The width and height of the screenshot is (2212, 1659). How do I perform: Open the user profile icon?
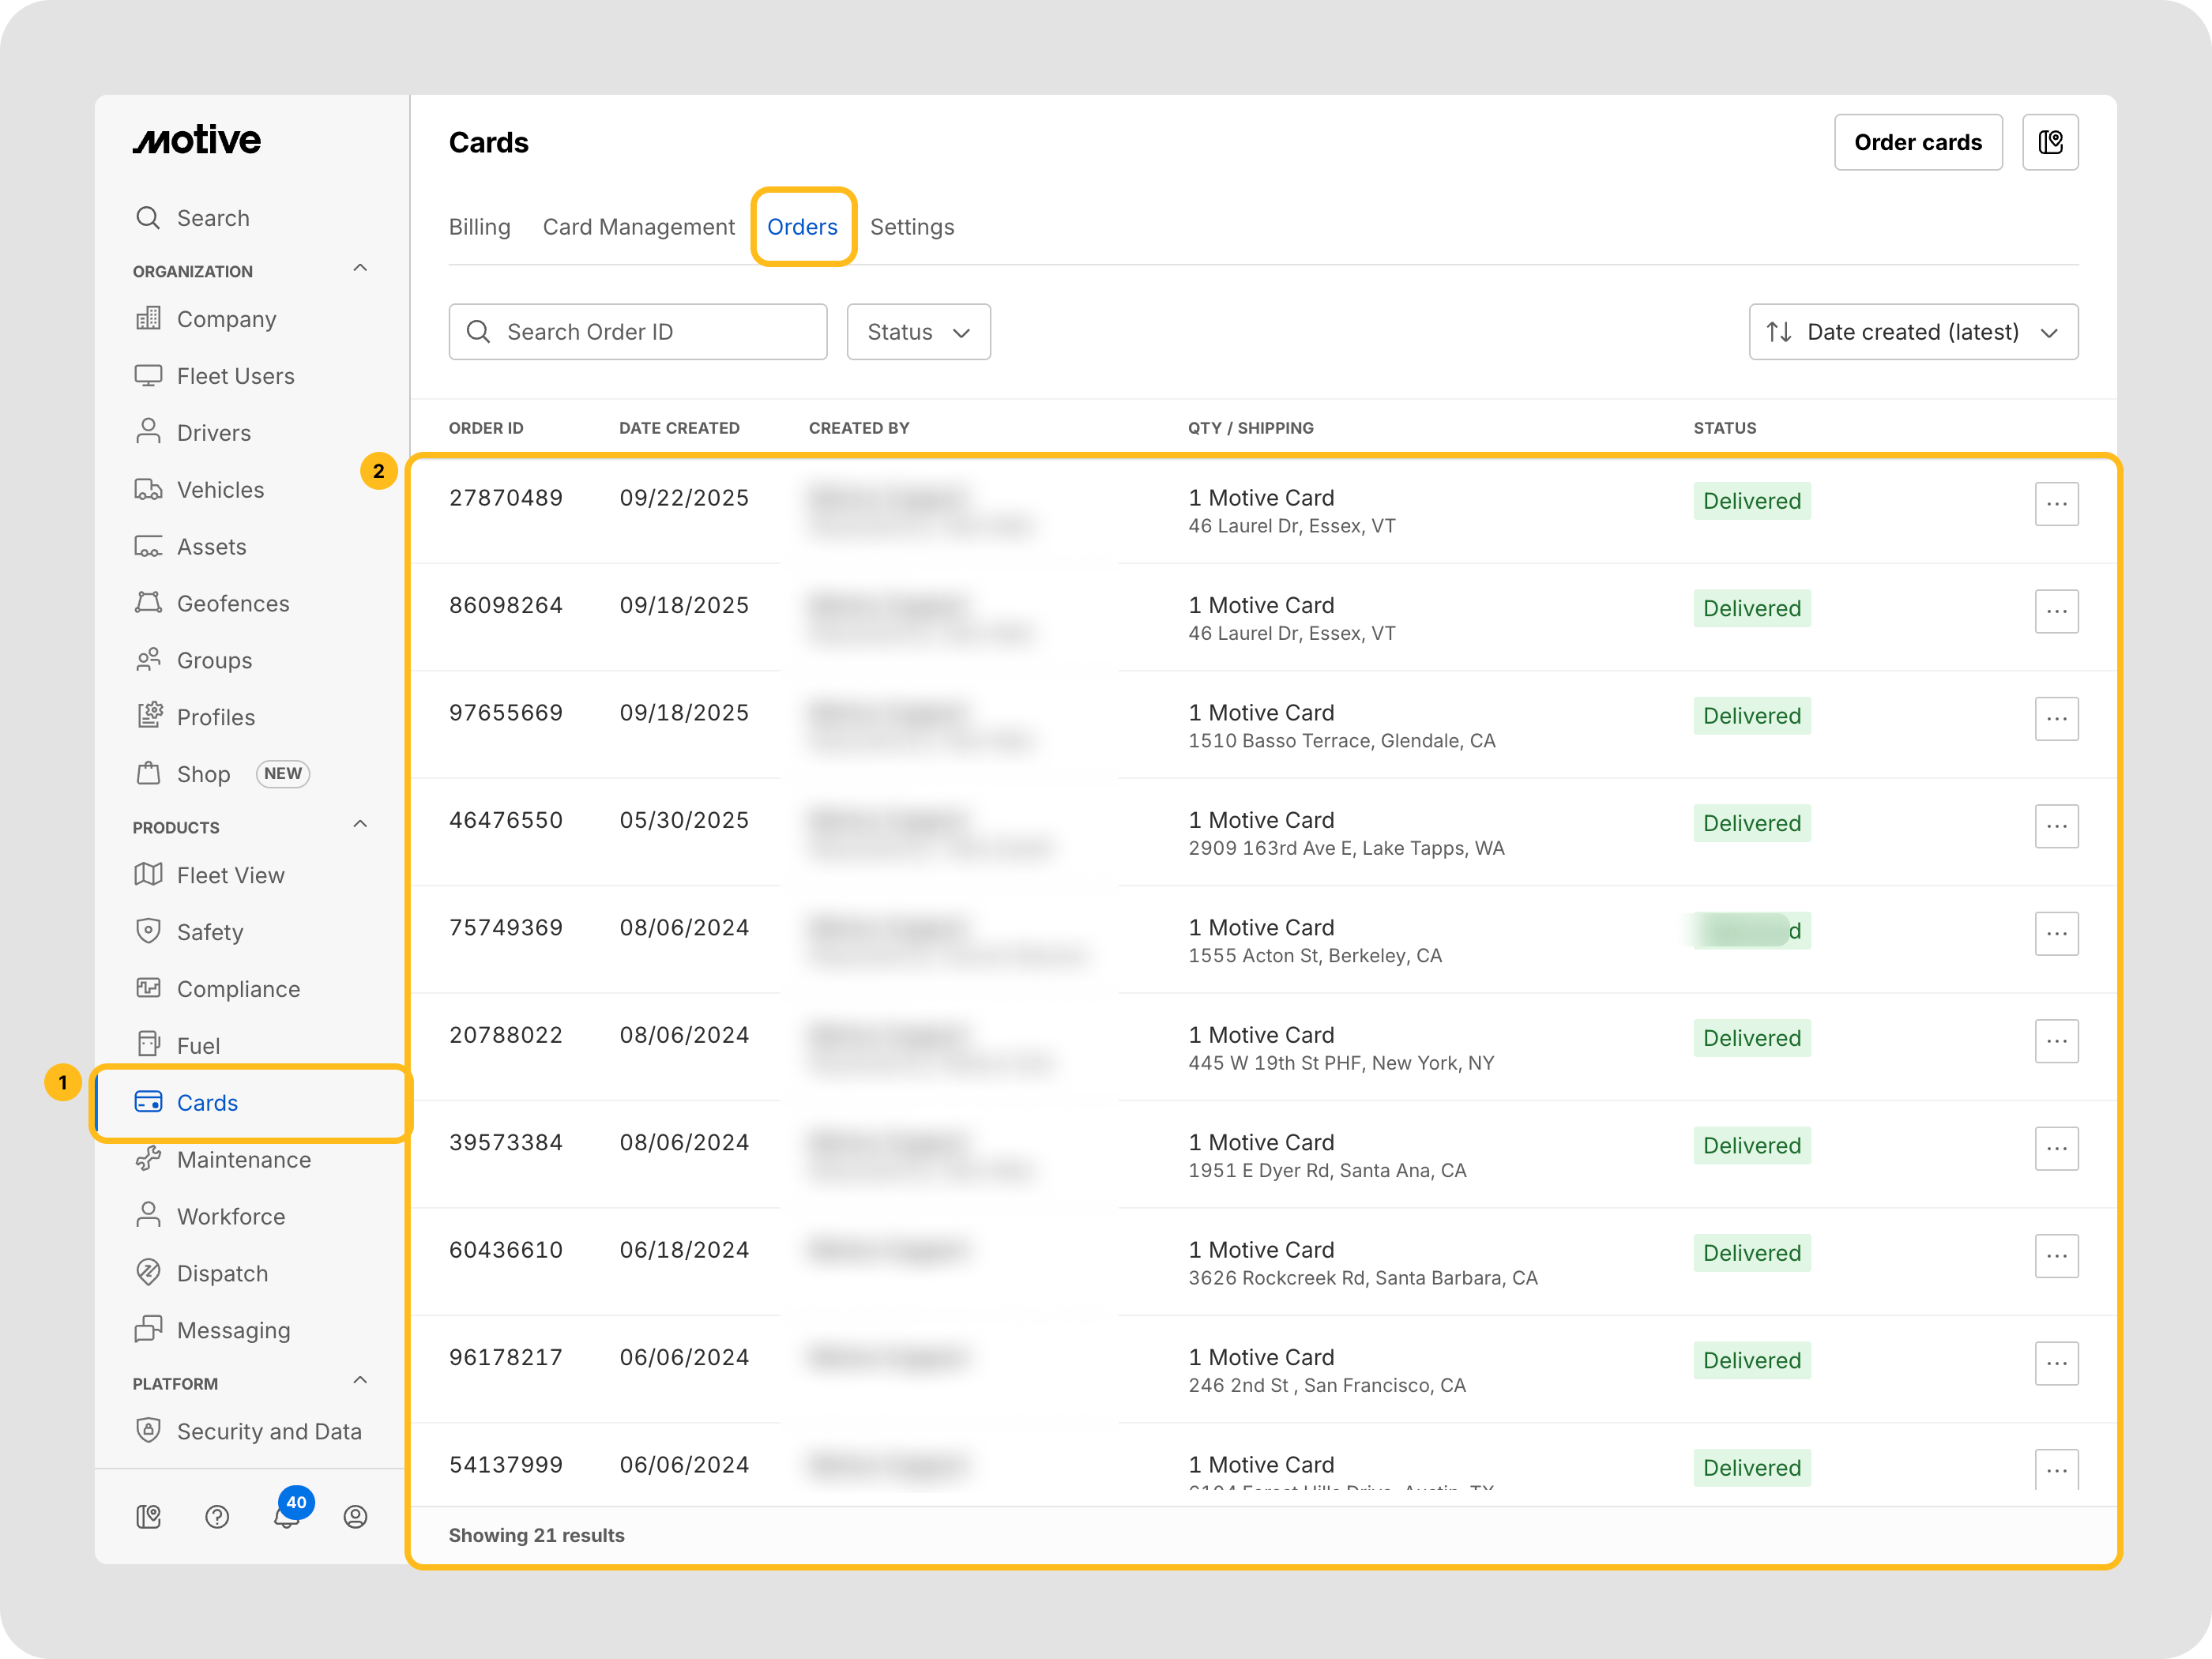pos(355,1517)
